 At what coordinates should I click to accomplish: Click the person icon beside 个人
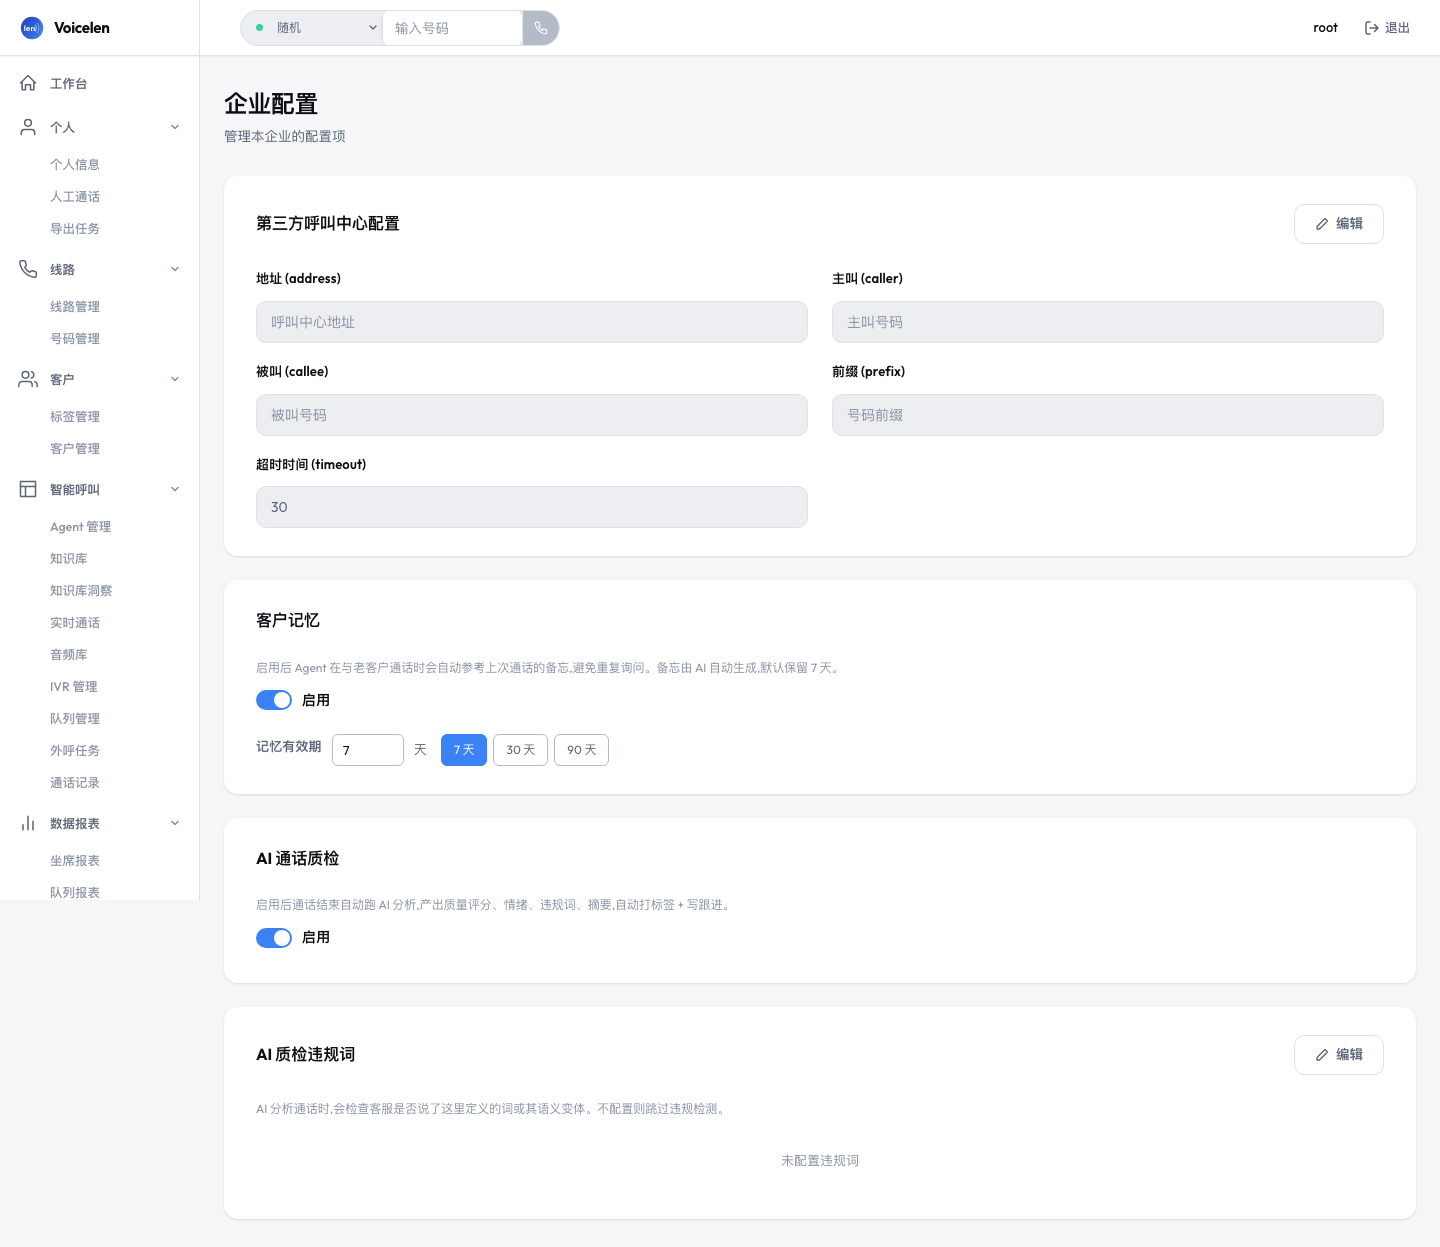28,127
